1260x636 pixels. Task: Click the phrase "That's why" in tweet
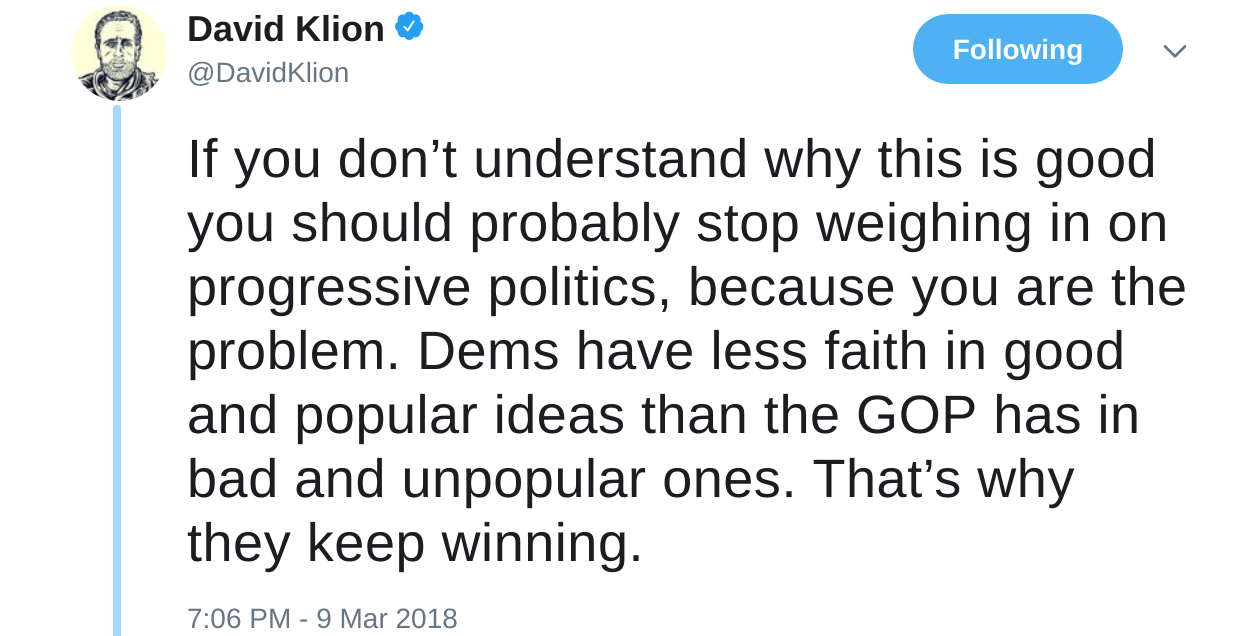[x=943, y=479]
